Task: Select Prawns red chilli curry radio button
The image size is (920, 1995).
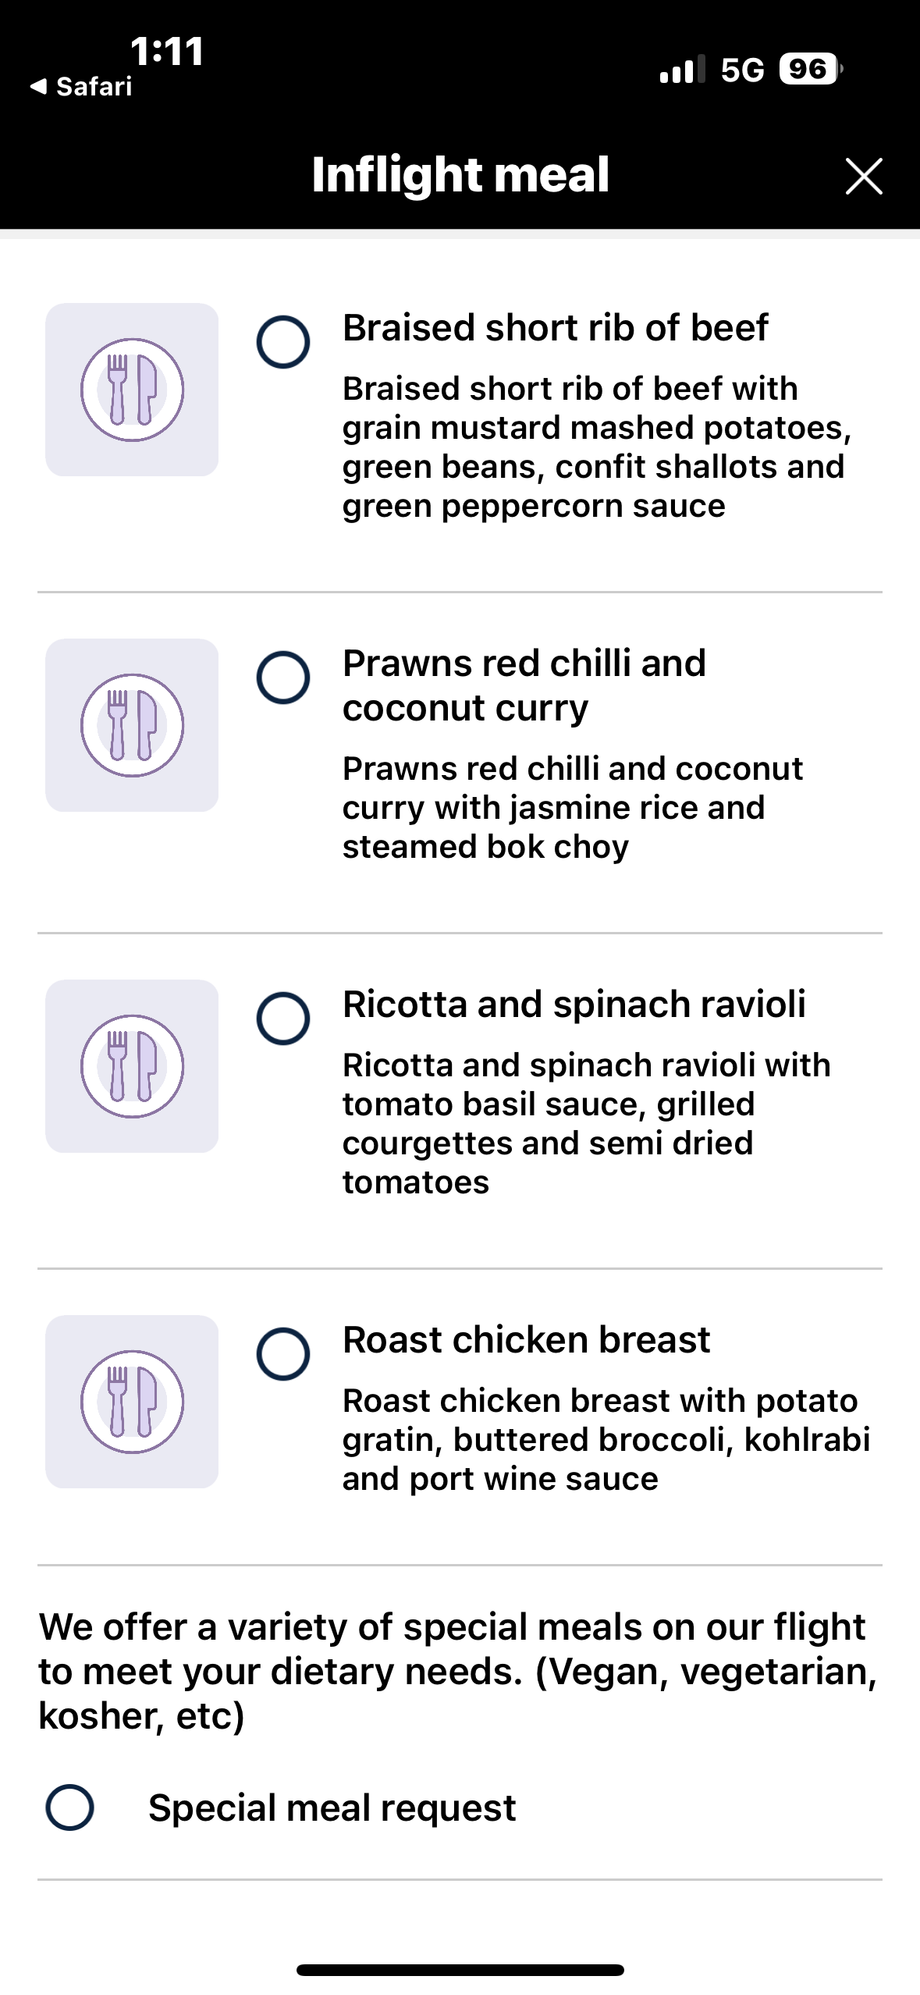Action: pos(283,678)
